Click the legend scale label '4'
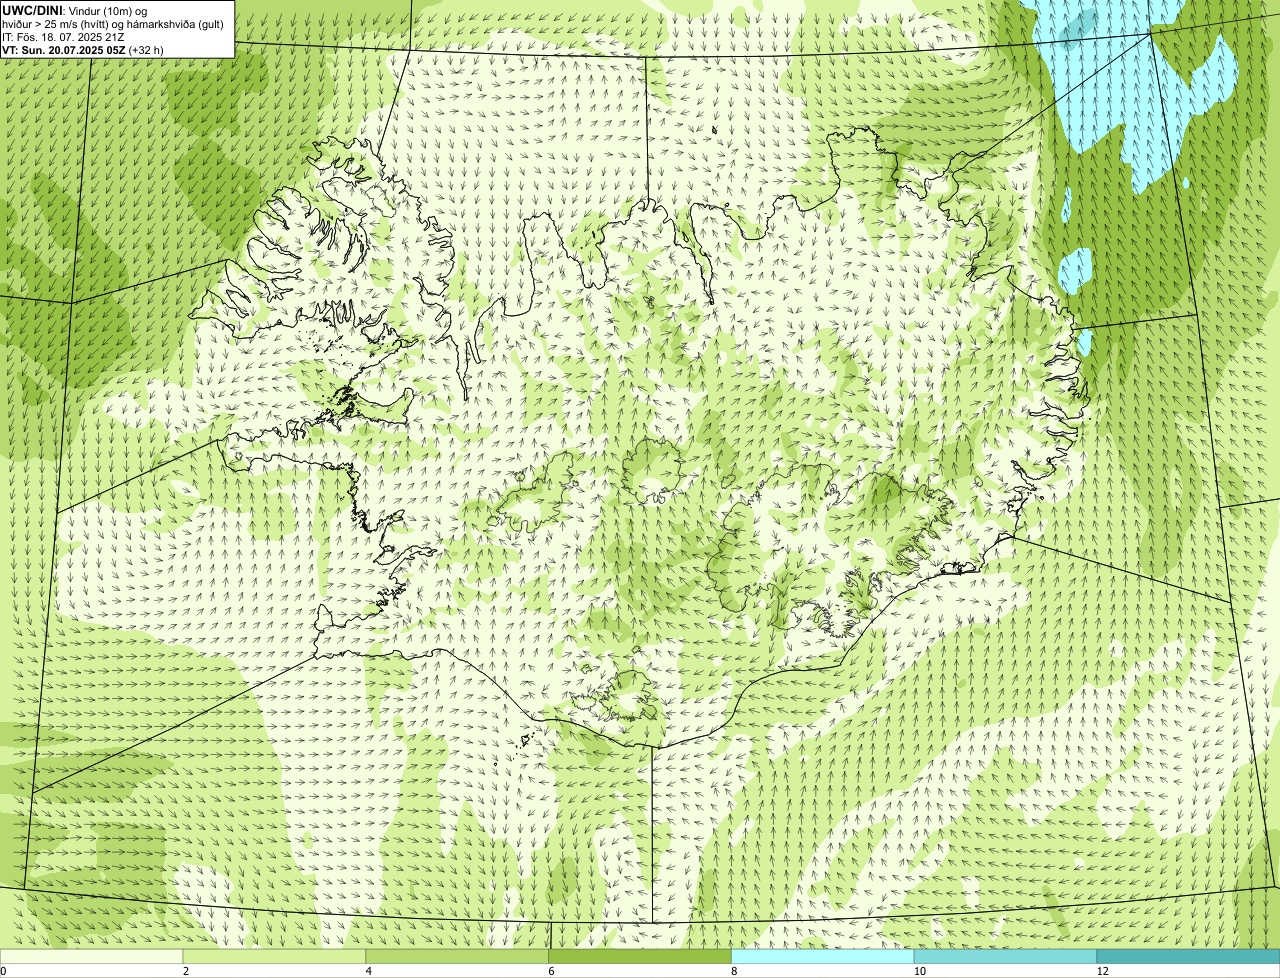Screen dimensions: 1280x978 (x=369, y=971)
